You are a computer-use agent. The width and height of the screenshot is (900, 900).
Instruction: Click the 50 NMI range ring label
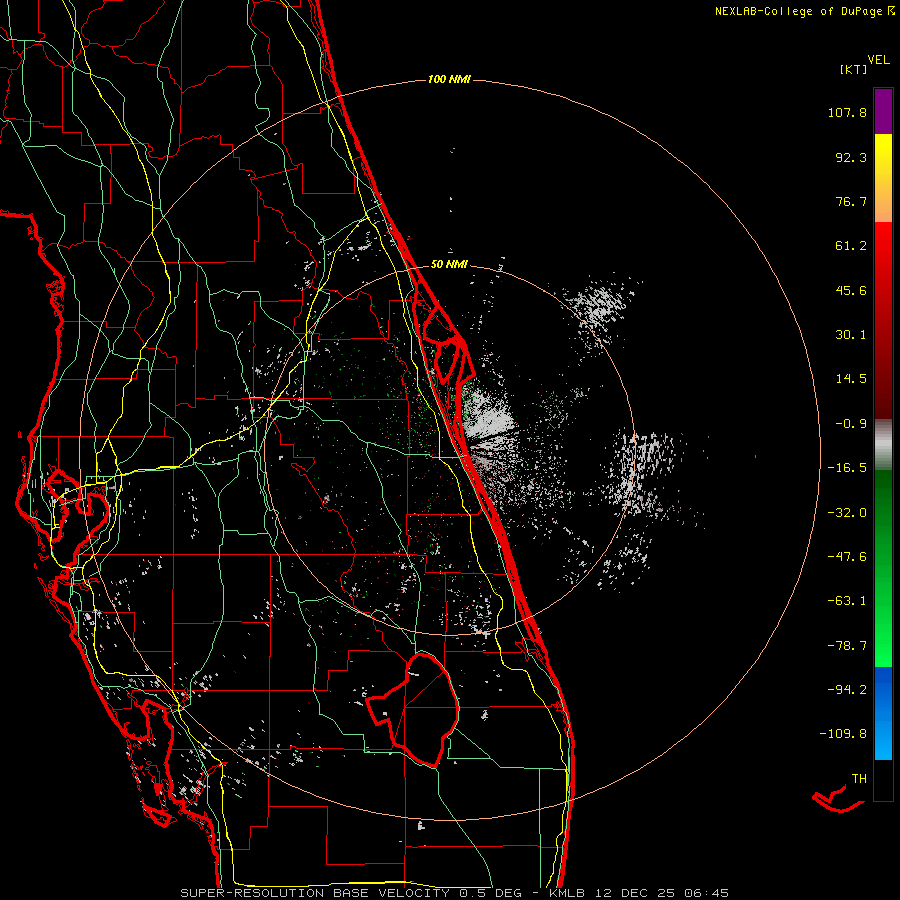449,264
